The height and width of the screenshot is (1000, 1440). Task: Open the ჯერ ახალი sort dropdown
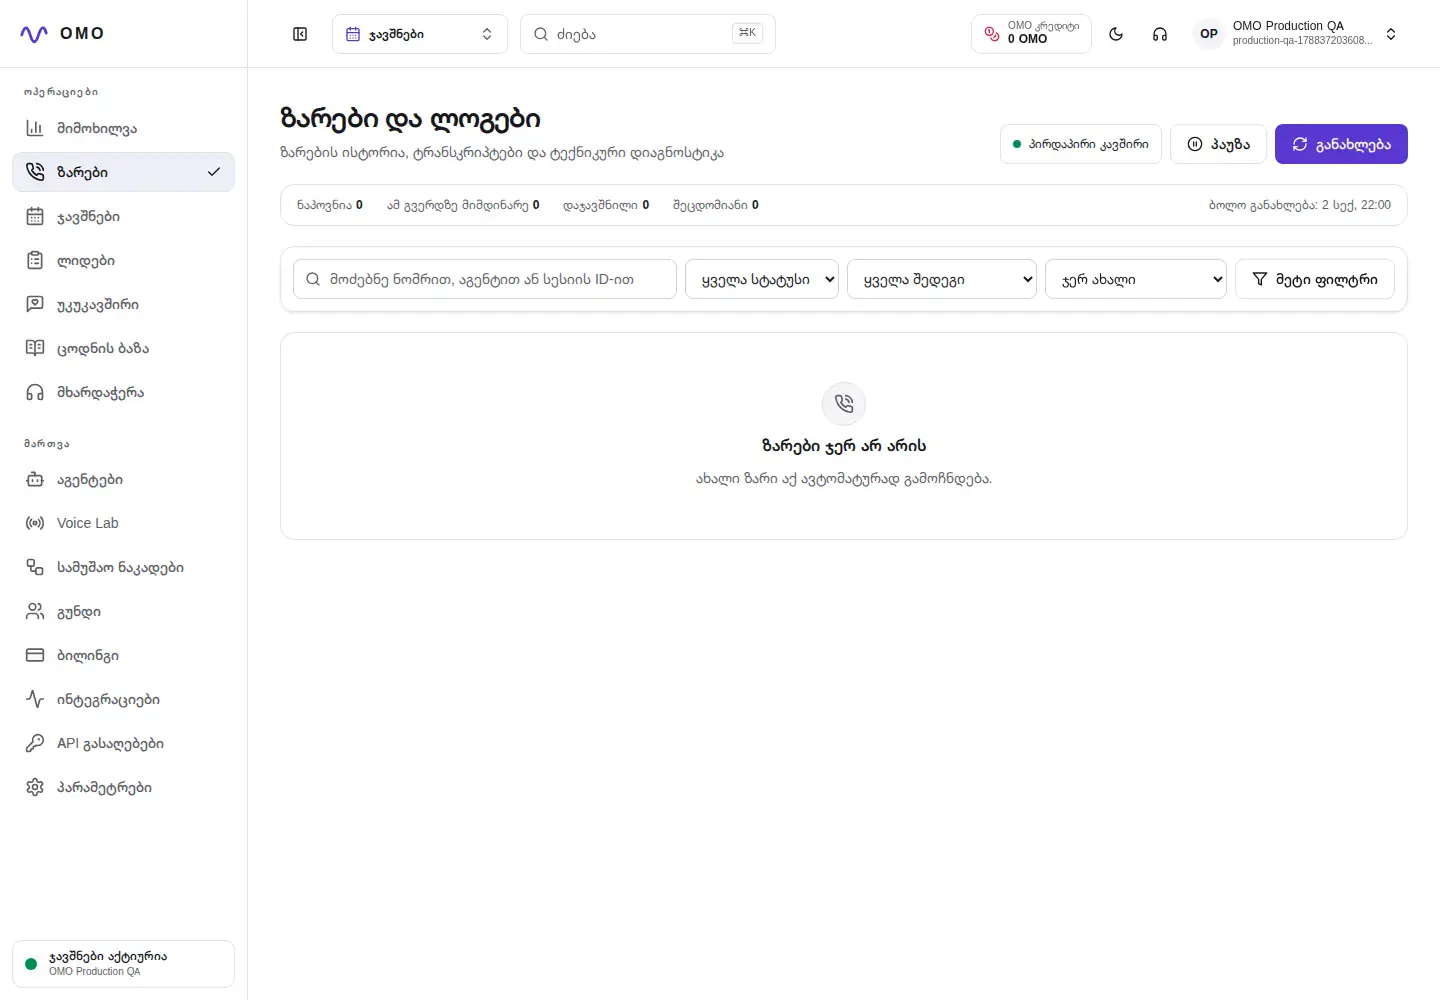(1136, 279)
